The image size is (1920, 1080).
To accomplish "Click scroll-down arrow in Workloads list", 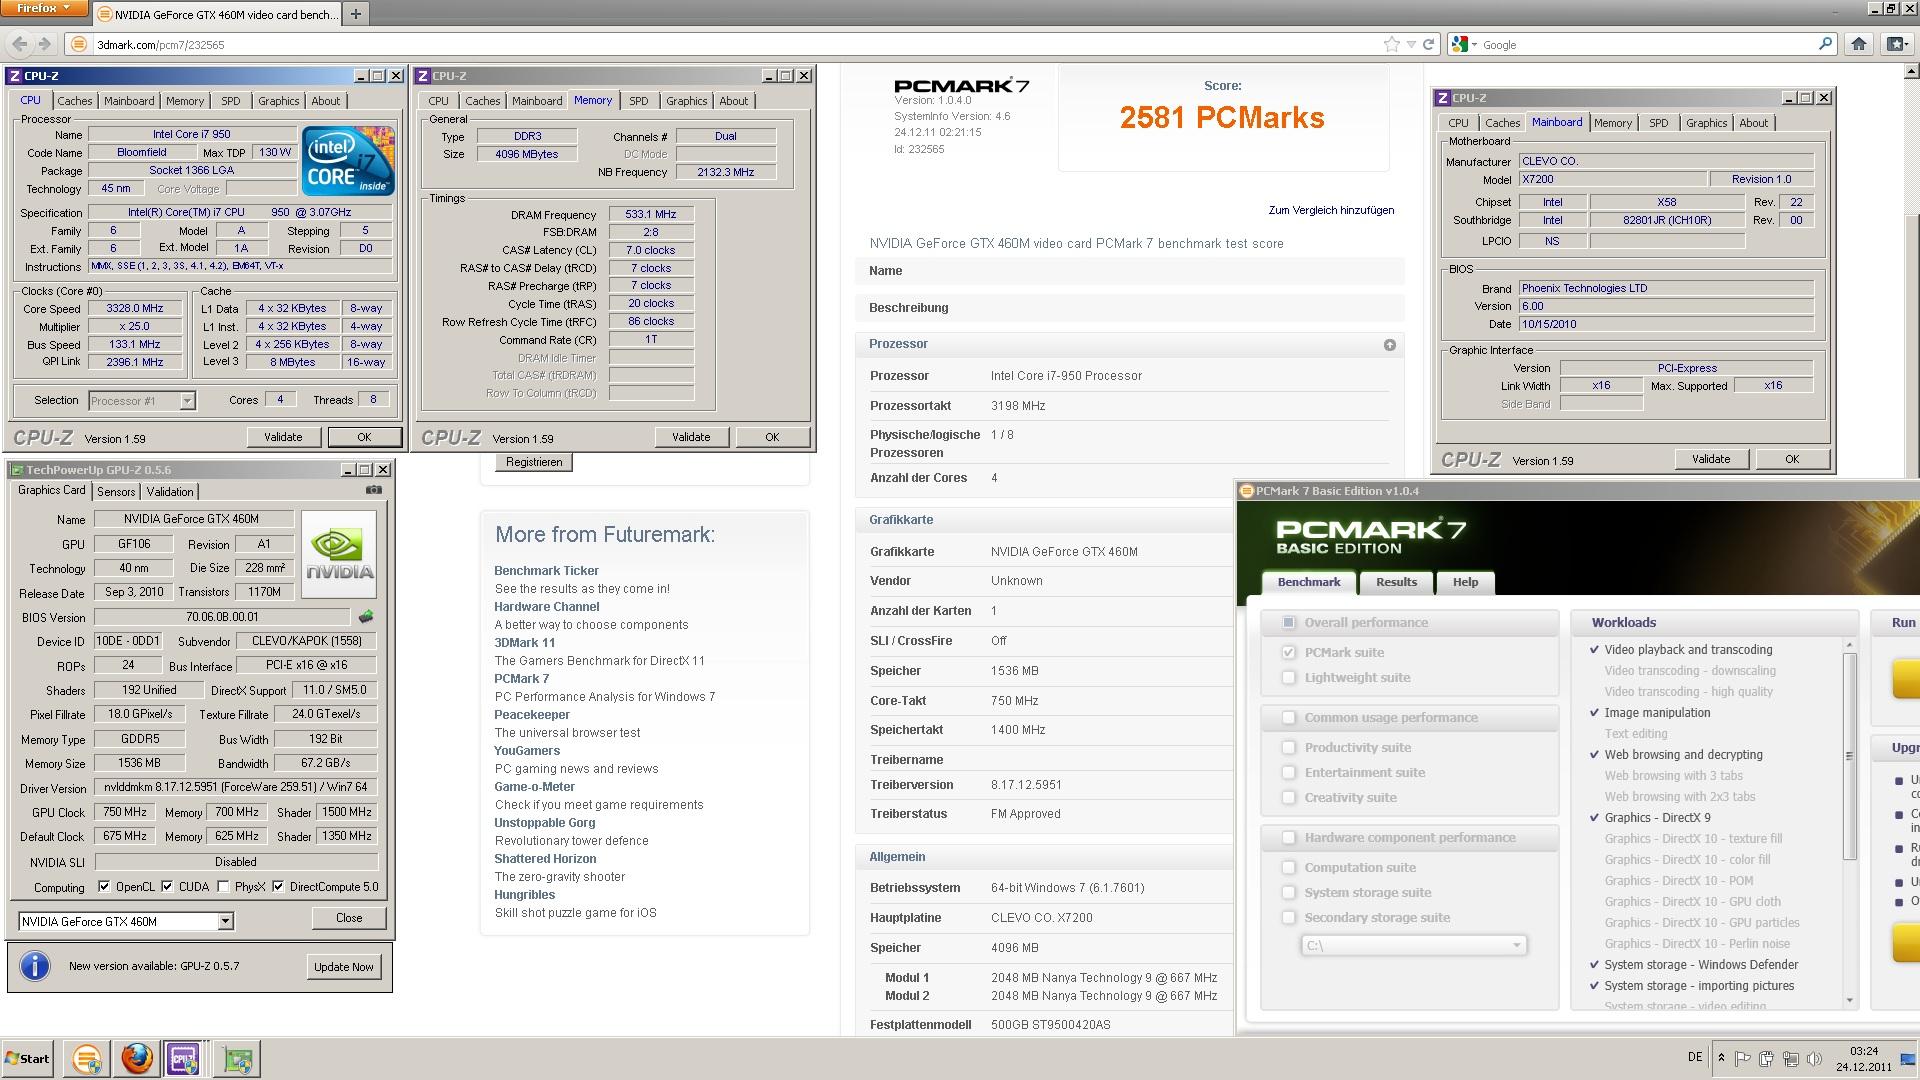I will tap(1849, 1000).
